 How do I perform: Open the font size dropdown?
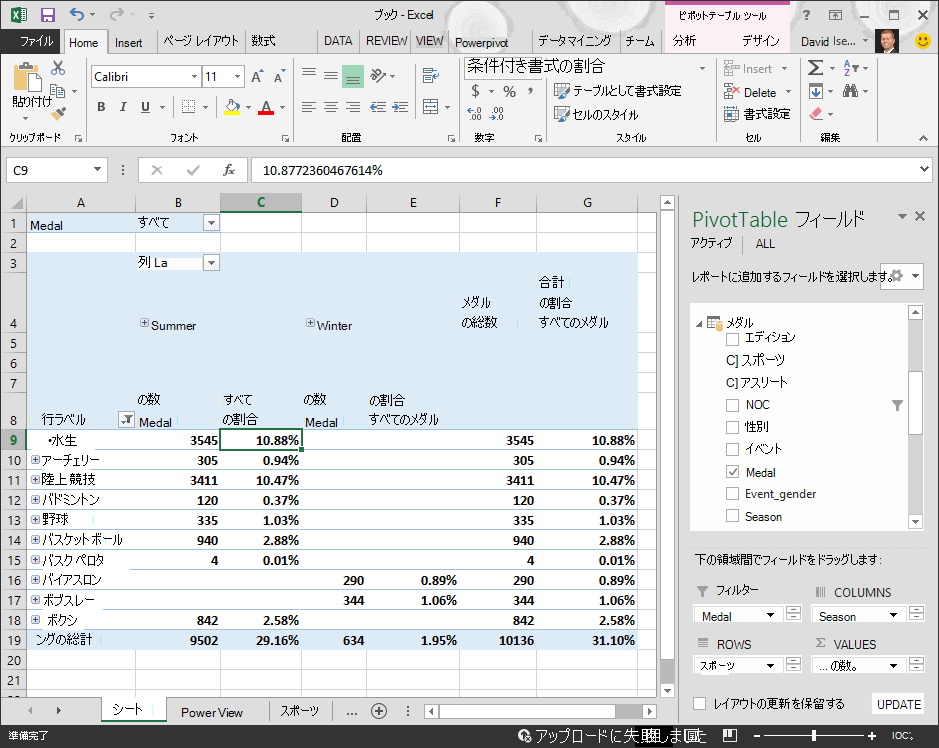tap(238, 77)
